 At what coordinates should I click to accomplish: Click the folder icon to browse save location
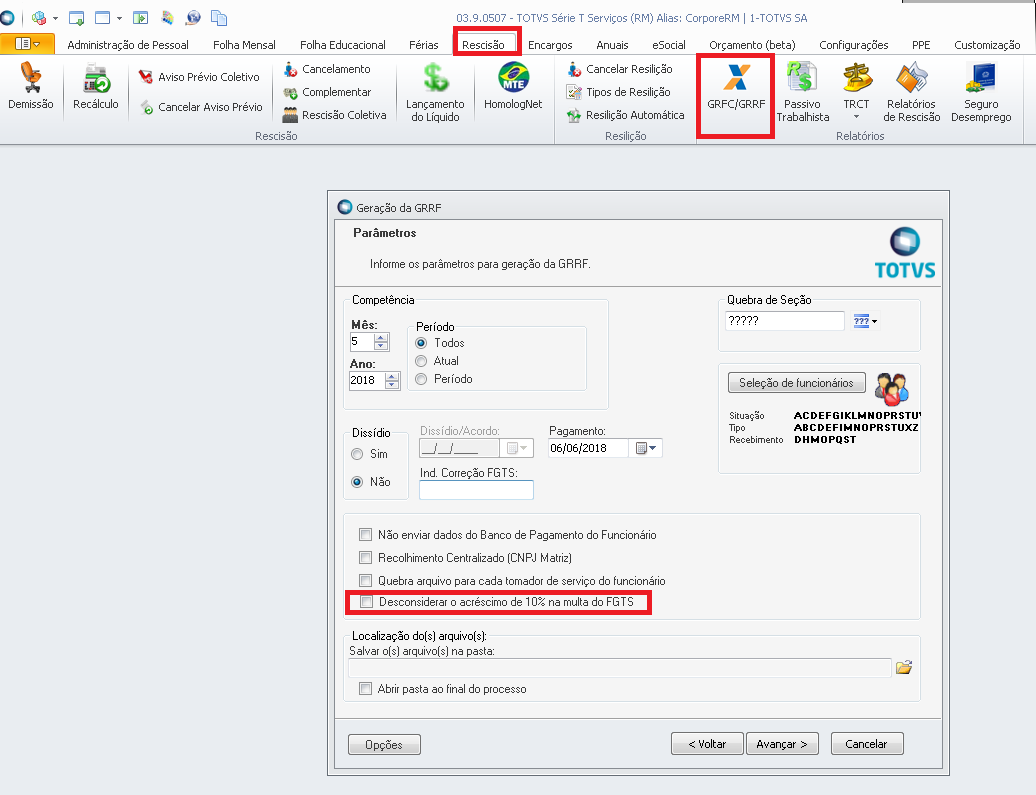[904, 667]
